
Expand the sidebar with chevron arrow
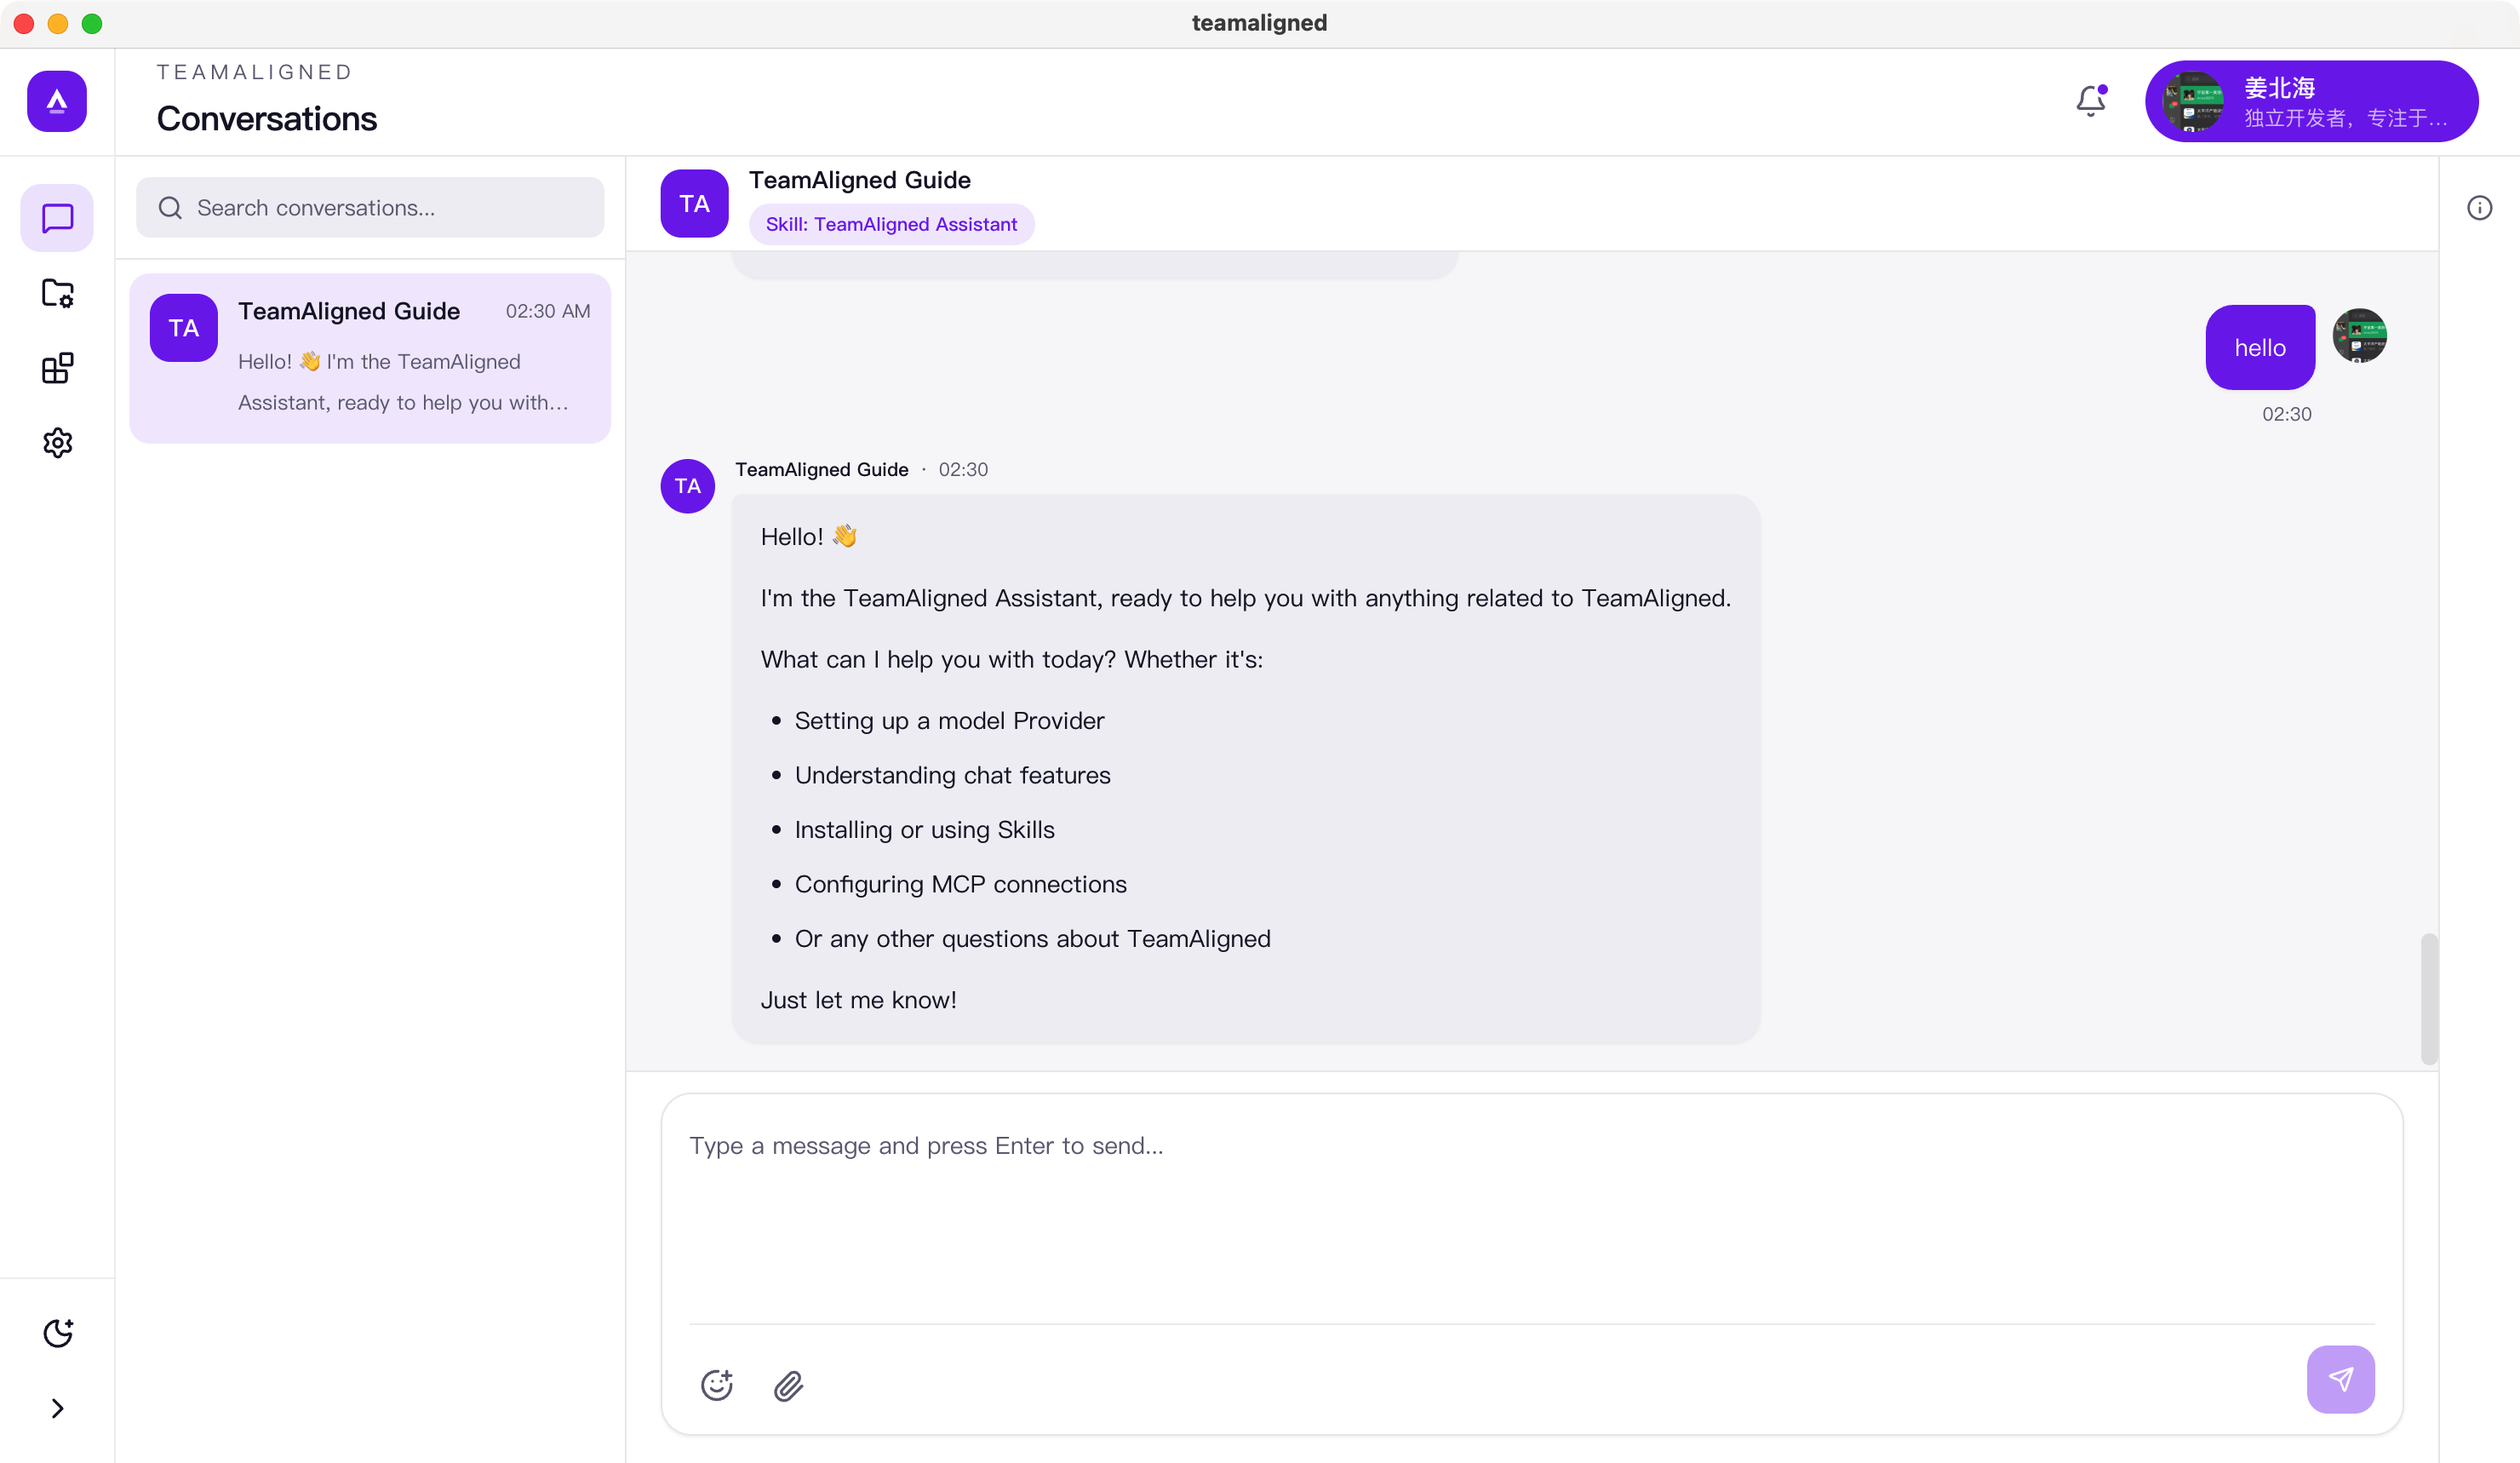click(x=57, y=1408)
